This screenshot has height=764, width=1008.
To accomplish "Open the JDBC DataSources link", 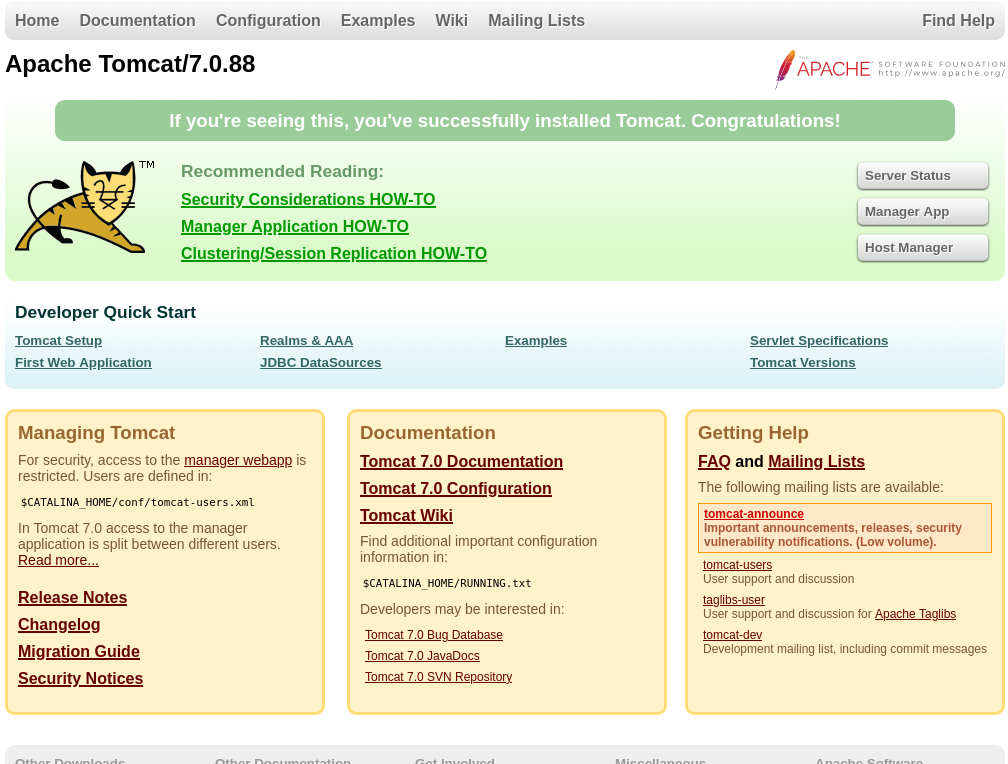I will [x=320, y=363].
